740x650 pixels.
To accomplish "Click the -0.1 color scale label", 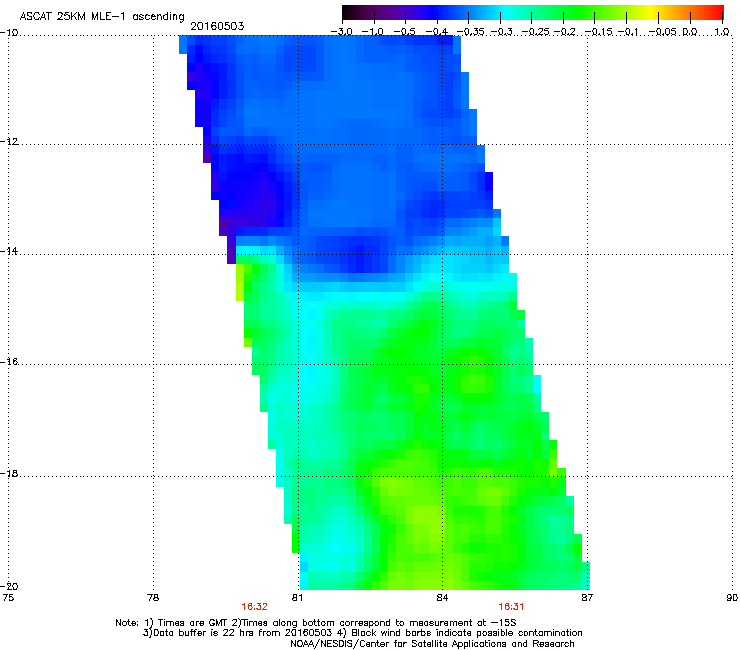I will click(628, 32).
